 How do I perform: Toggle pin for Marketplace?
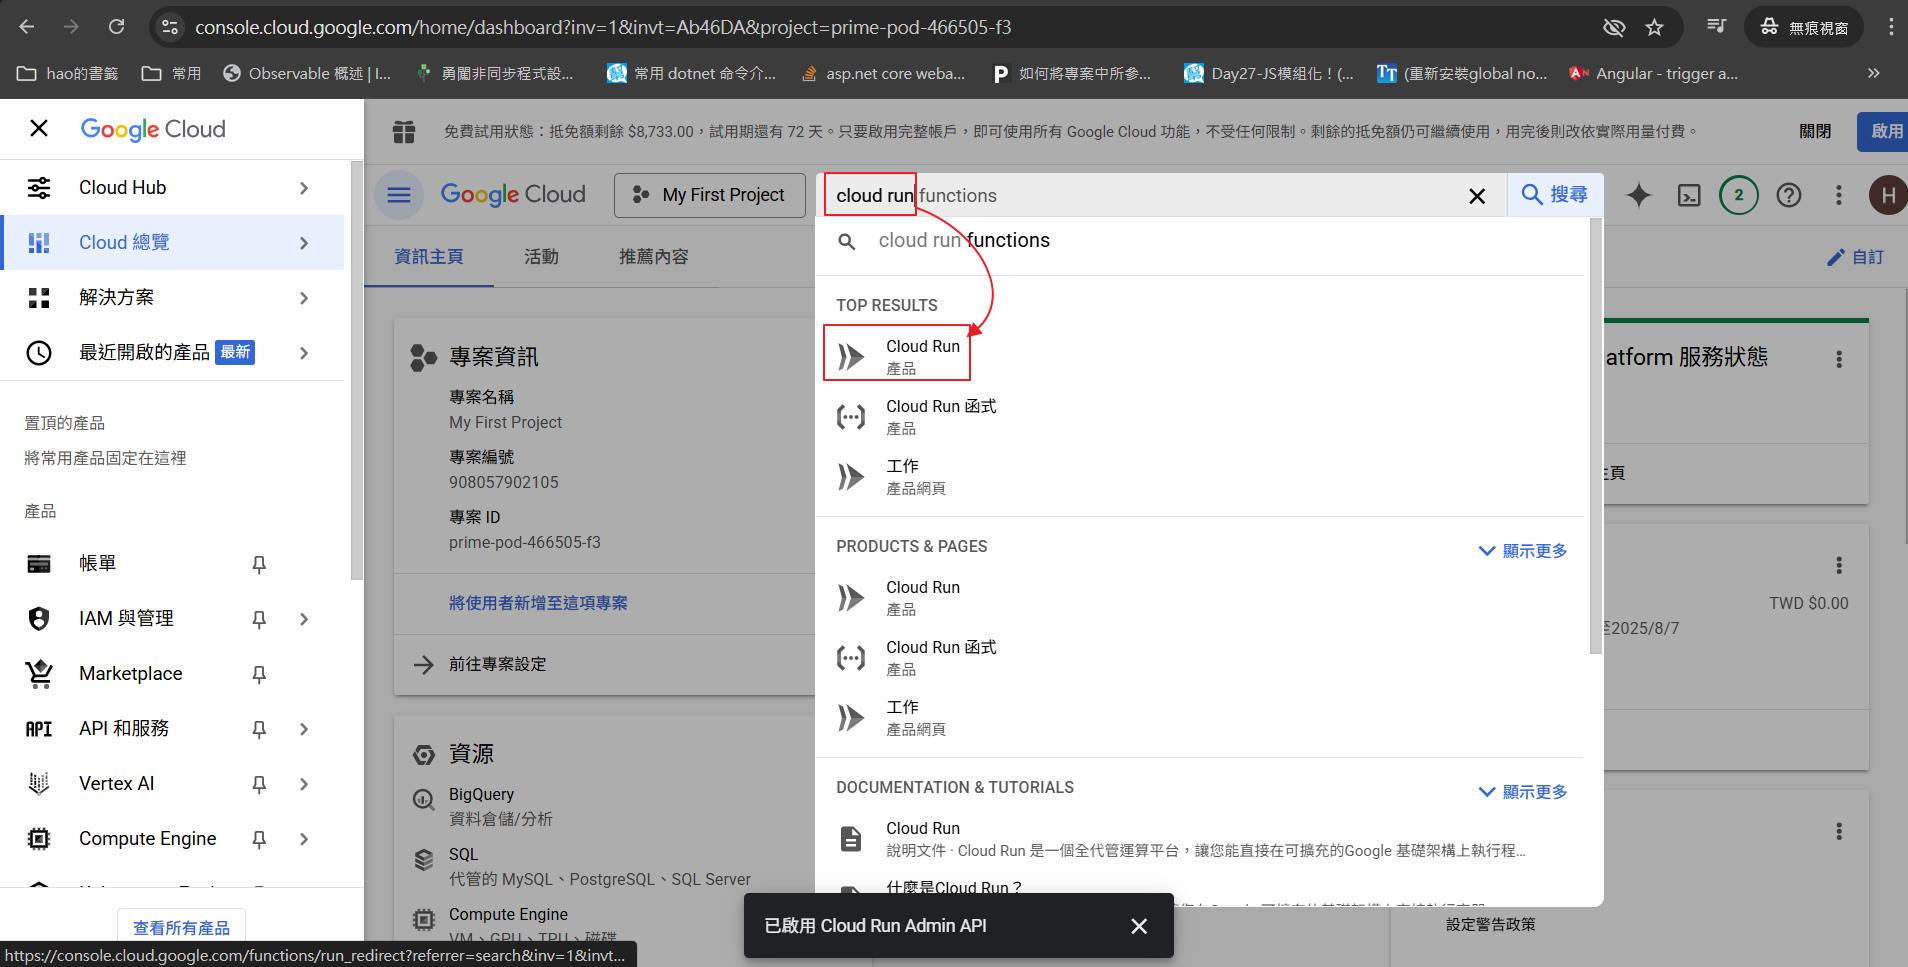(x=259, y=675)
